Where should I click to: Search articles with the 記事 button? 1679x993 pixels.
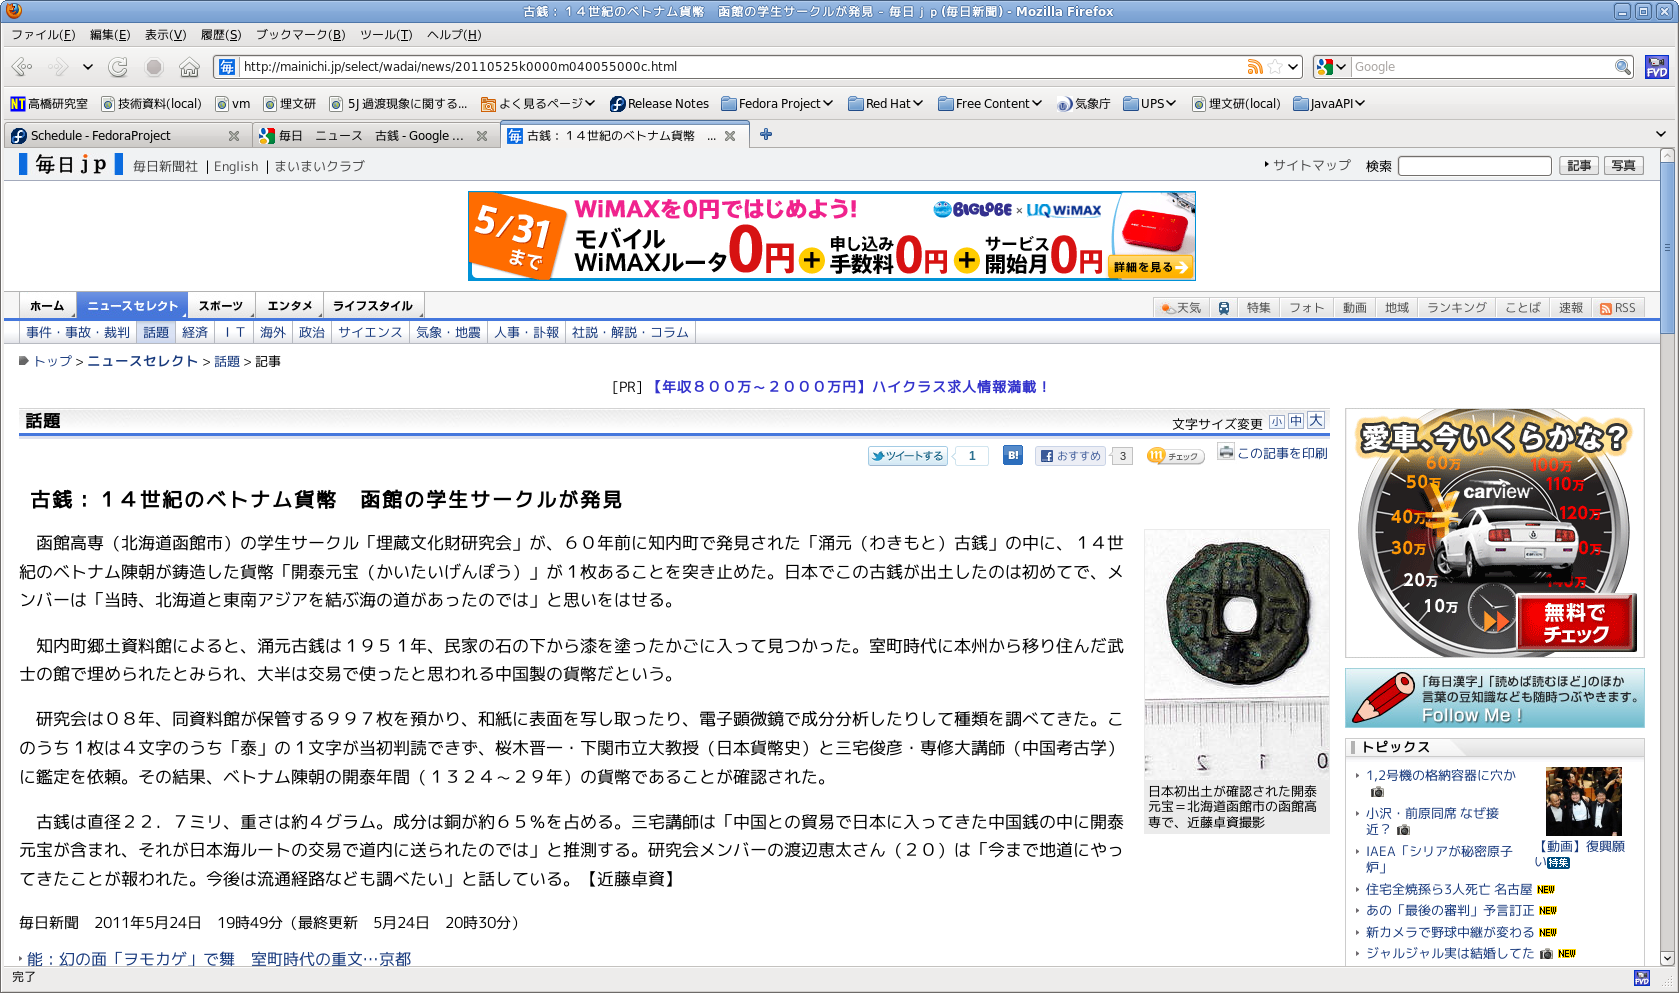click(x=1579, y=166)
